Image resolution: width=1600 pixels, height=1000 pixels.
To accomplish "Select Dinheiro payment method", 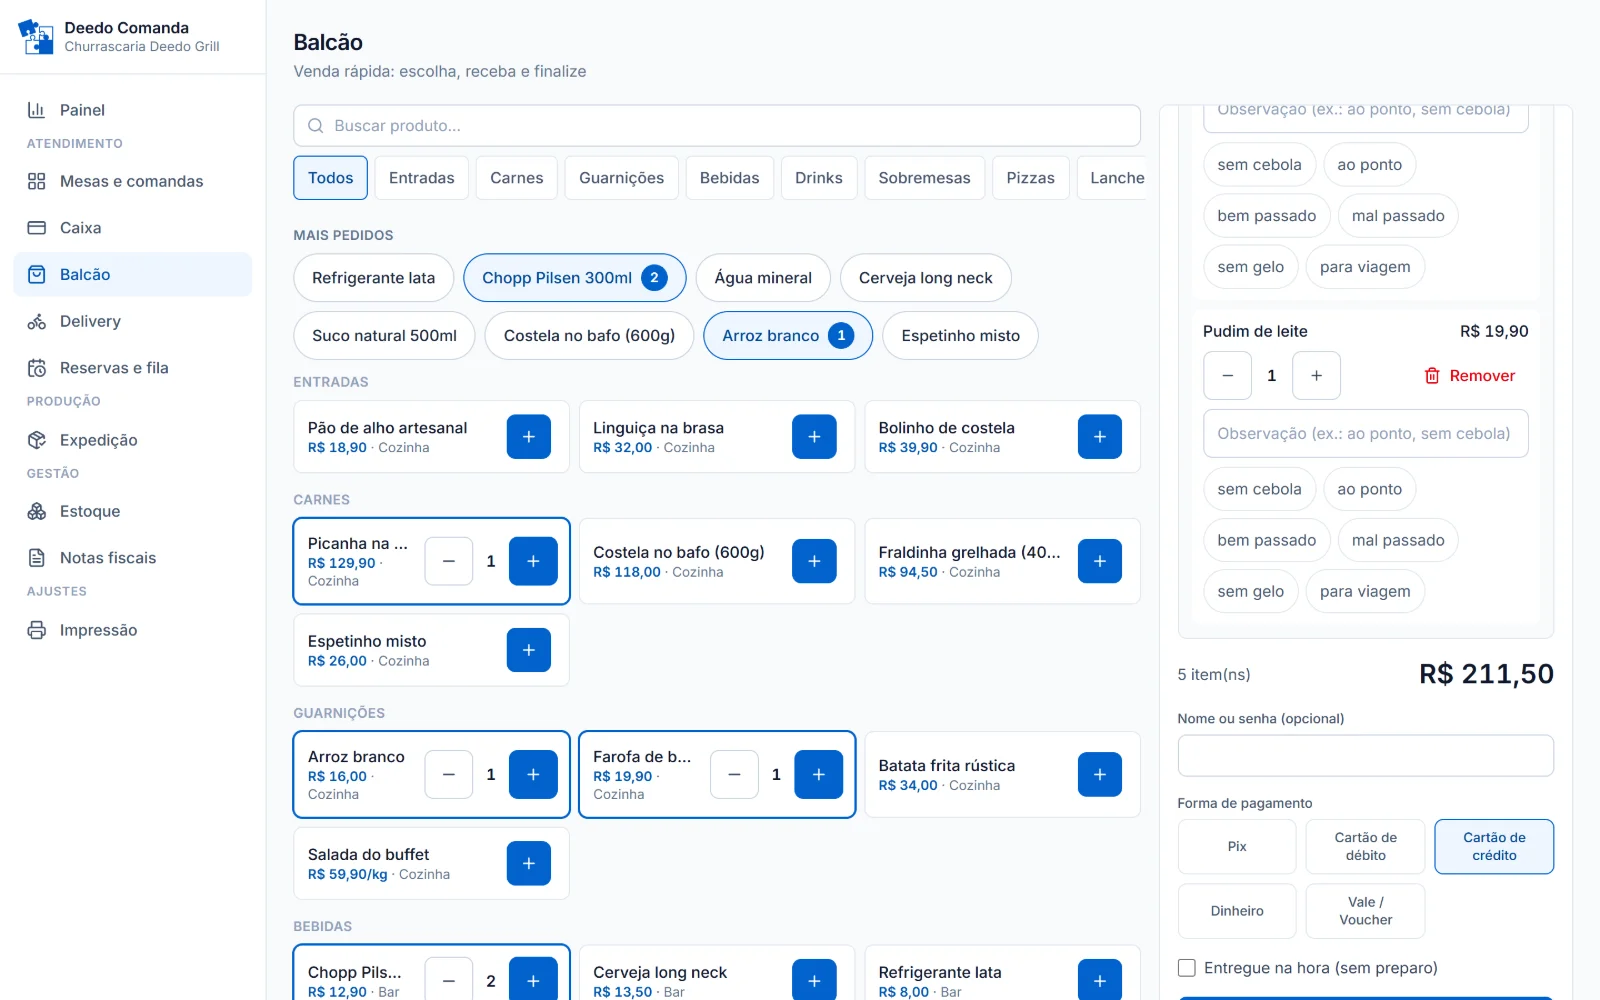I will tap(1237, 911).
